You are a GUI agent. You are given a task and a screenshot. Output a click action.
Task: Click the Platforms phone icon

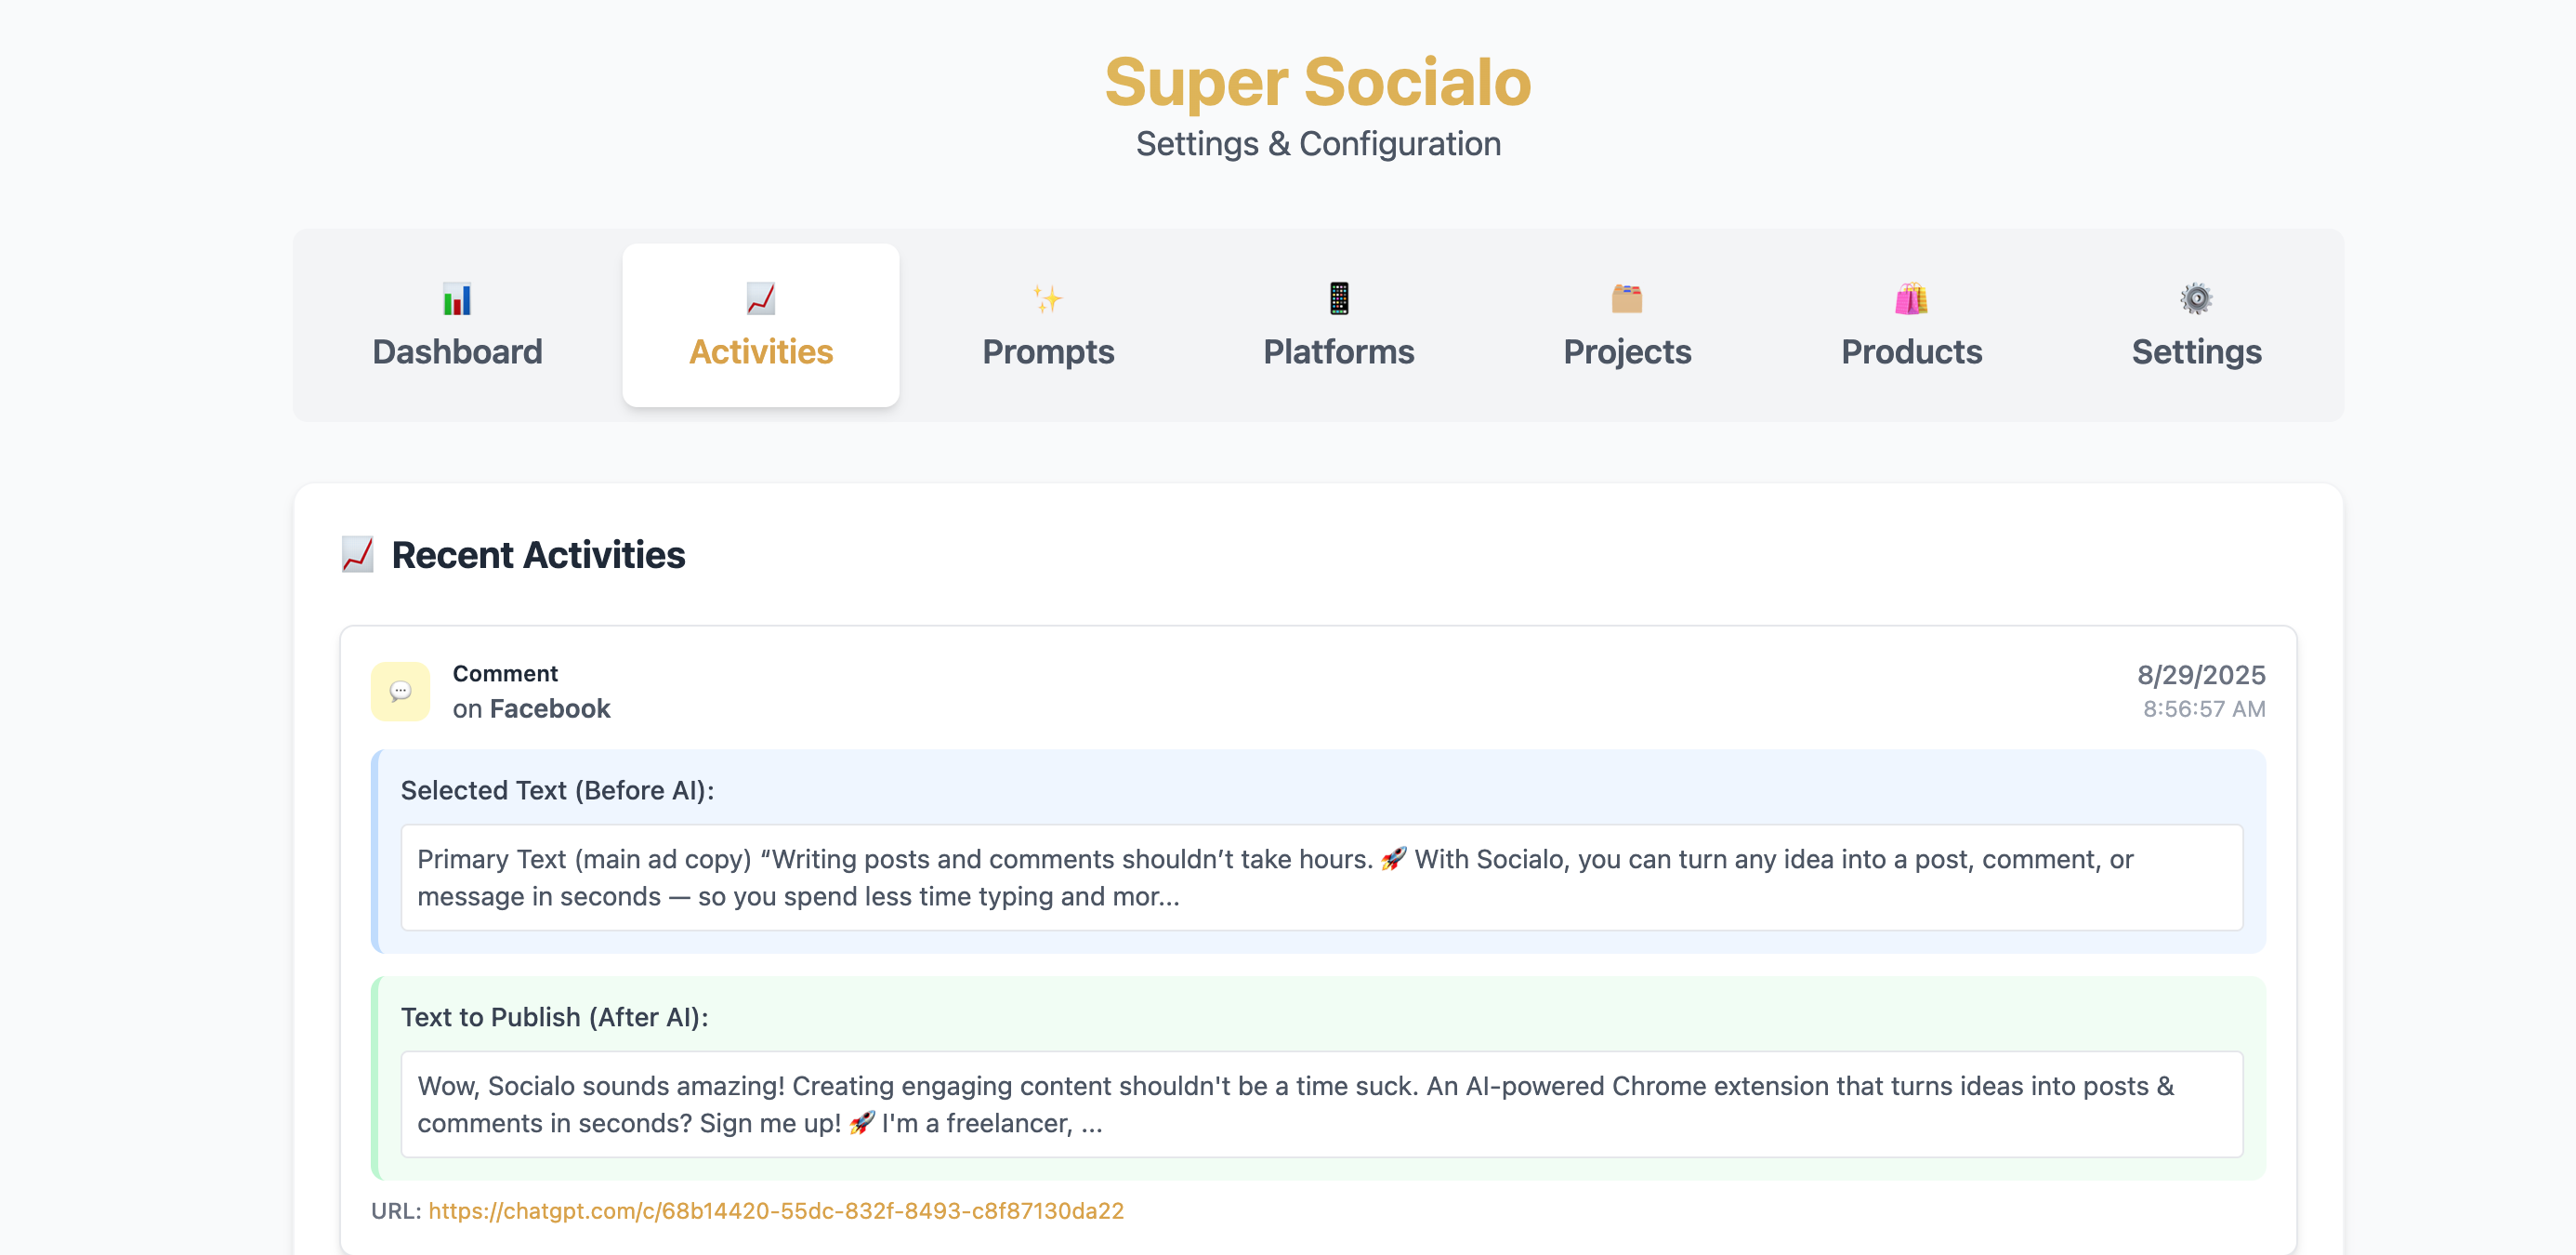[1338, 299]
